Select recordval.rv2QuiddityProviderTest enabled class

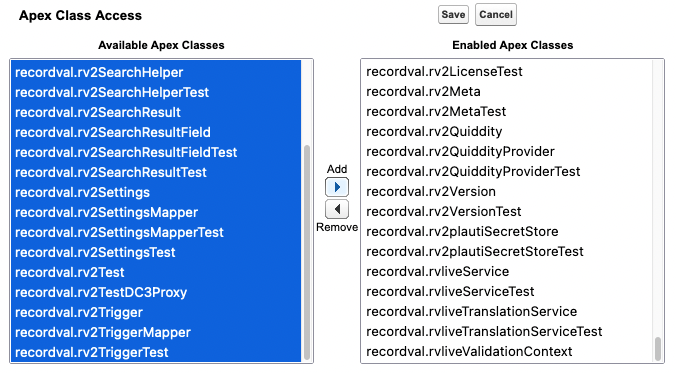[x=507, y=171]
